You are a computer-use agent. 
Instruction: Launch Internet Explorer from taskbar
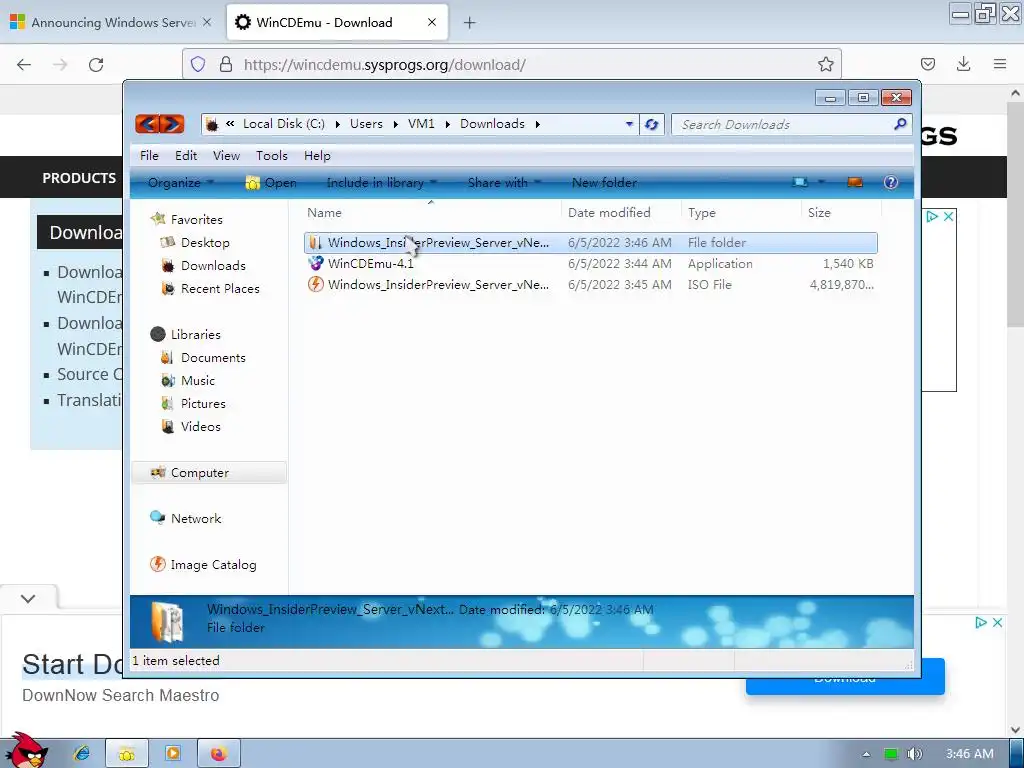pyautogui.click(x=82, y=754)
